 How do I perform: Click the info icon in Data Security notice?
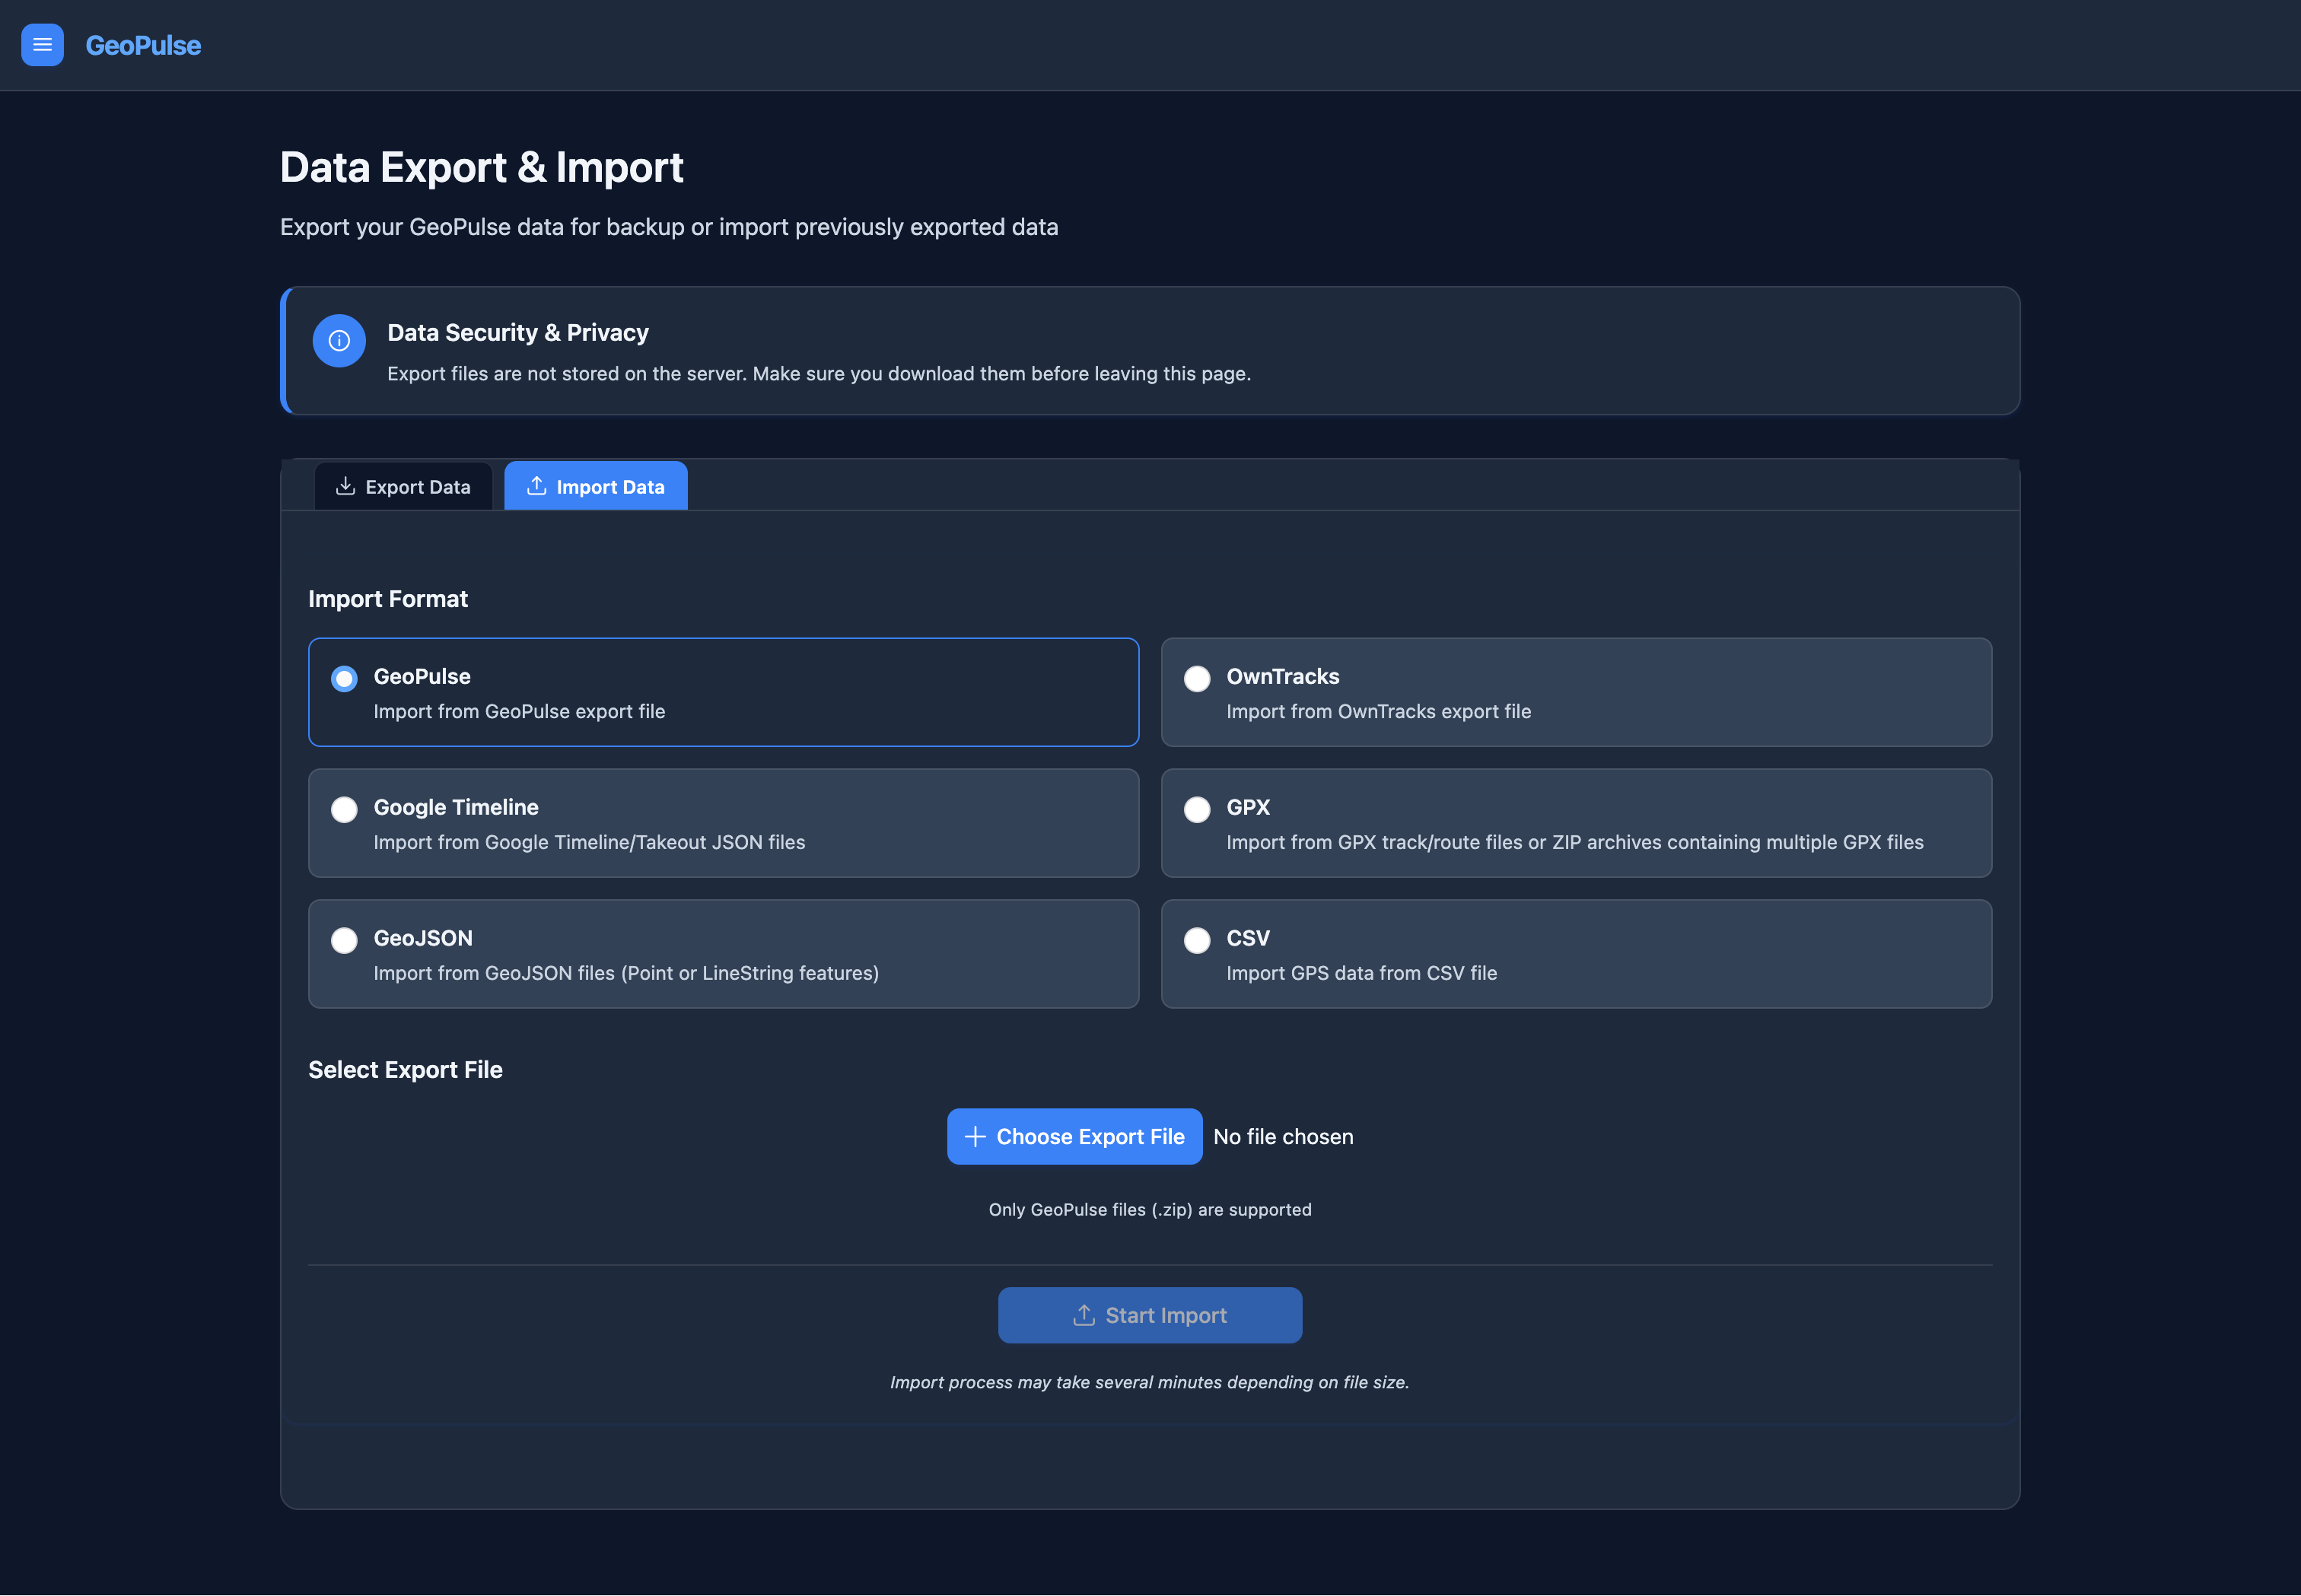tap(339, 340)
